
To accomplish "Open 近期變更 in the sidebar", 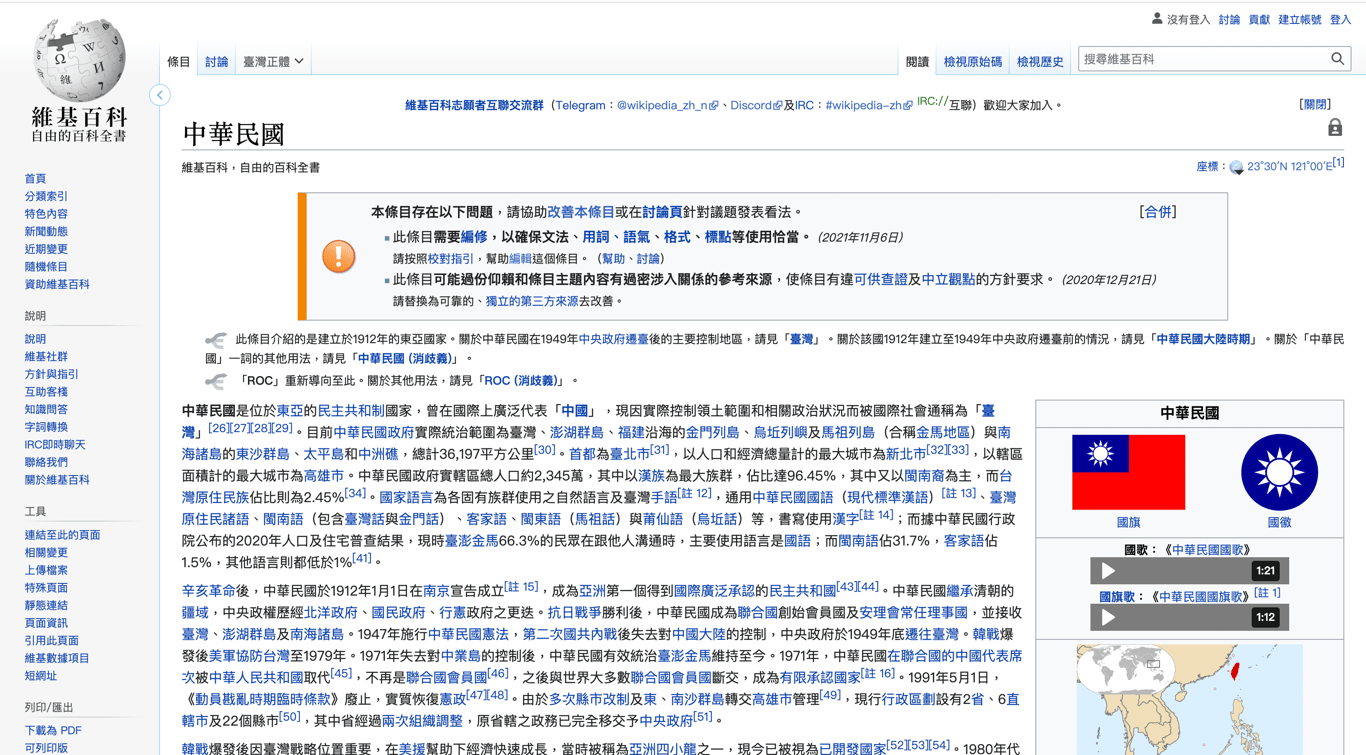I will pos(46,249).
